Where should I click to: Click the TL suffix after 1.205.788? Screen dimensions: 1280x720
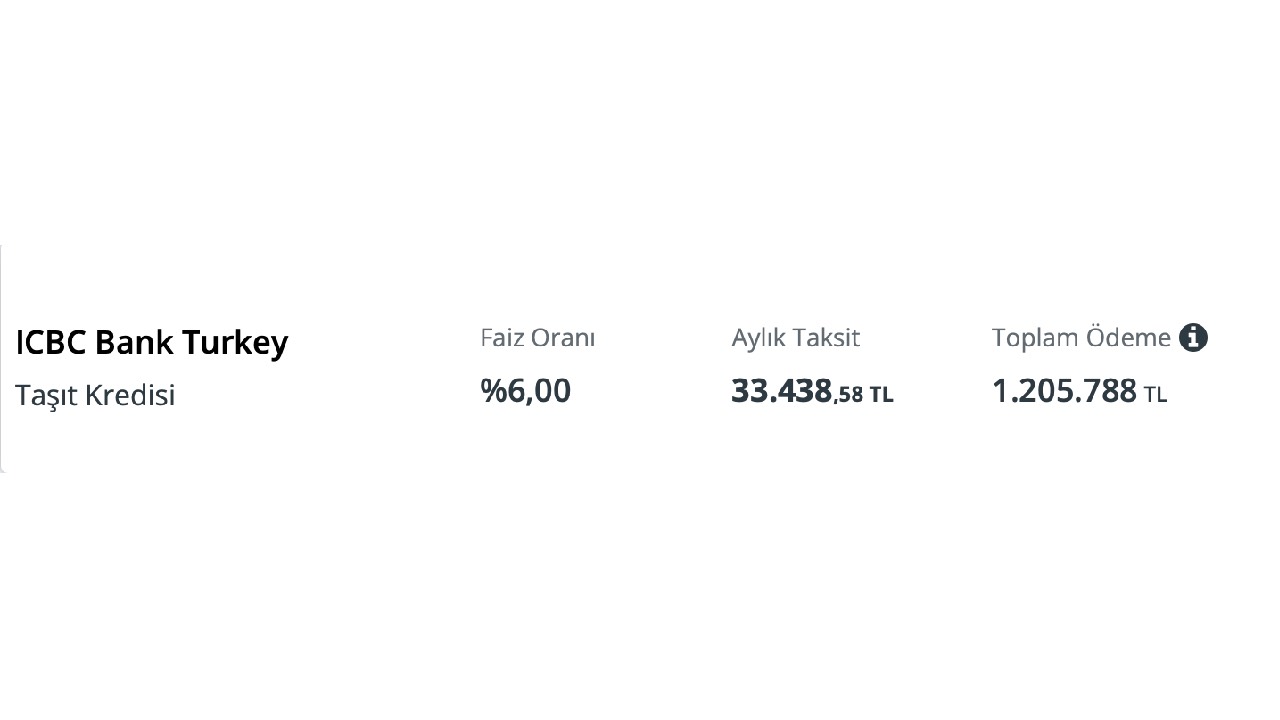point(1155,395)
